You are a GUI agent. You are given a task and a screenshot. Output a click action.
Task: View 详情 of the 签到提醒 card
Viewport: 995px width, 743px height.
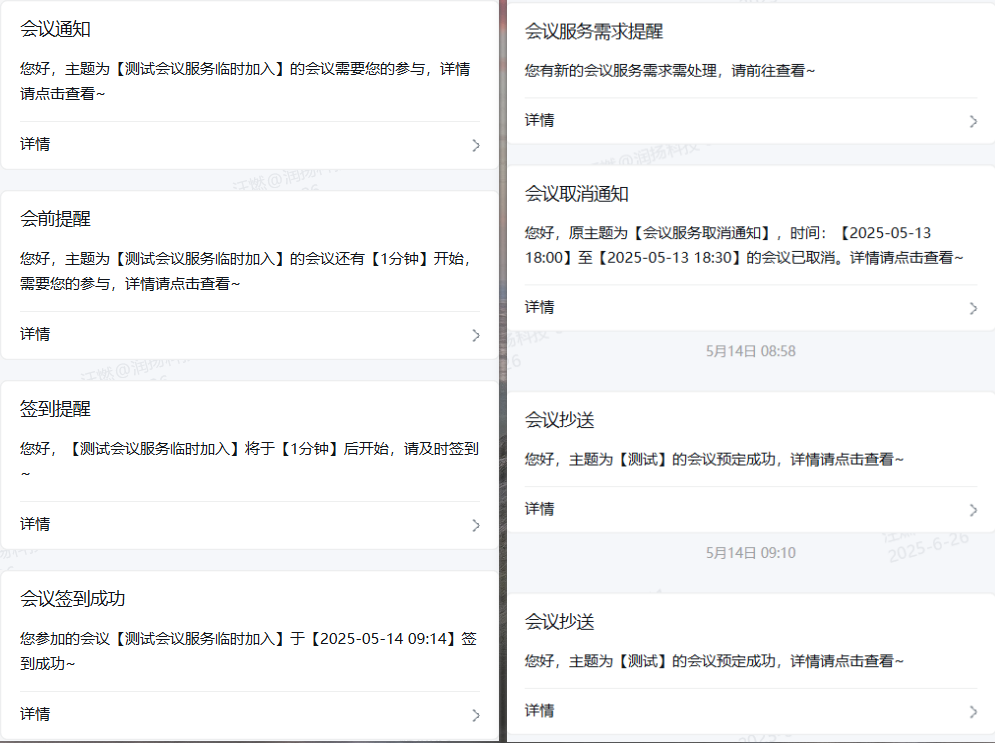35,524
